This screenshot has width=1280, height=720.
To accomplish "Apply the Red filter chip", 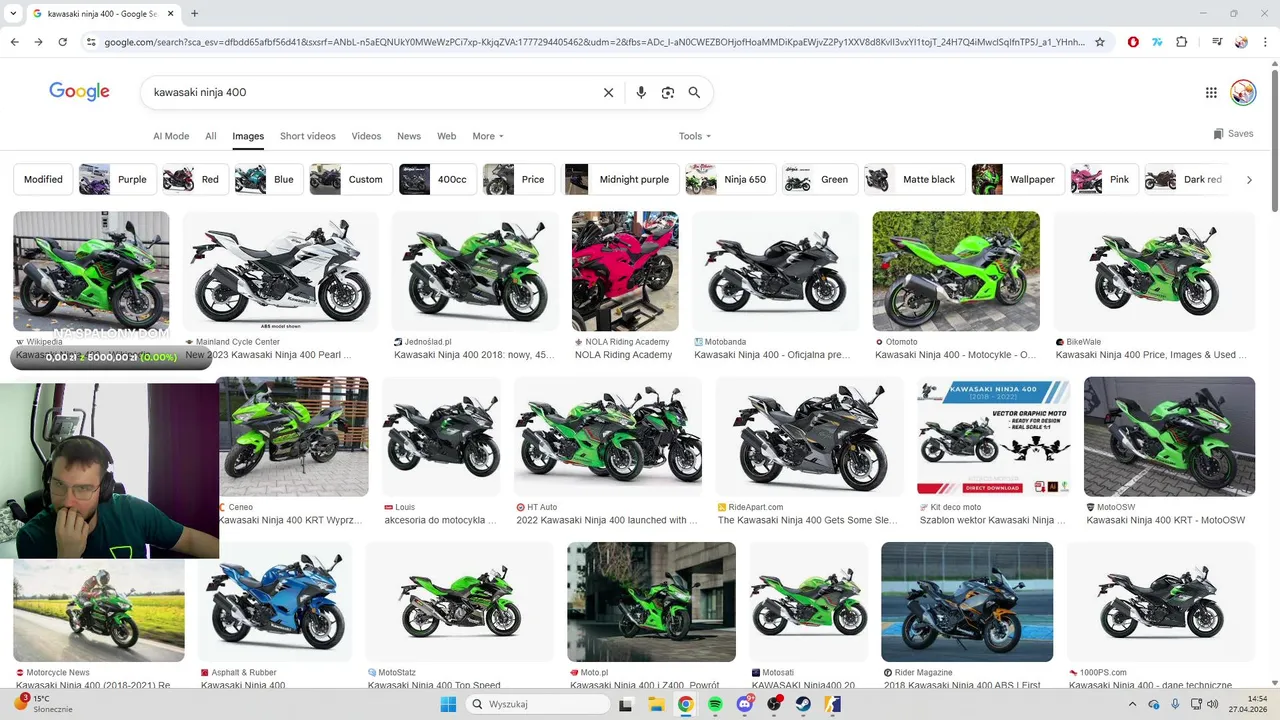I will coord(196,180).
